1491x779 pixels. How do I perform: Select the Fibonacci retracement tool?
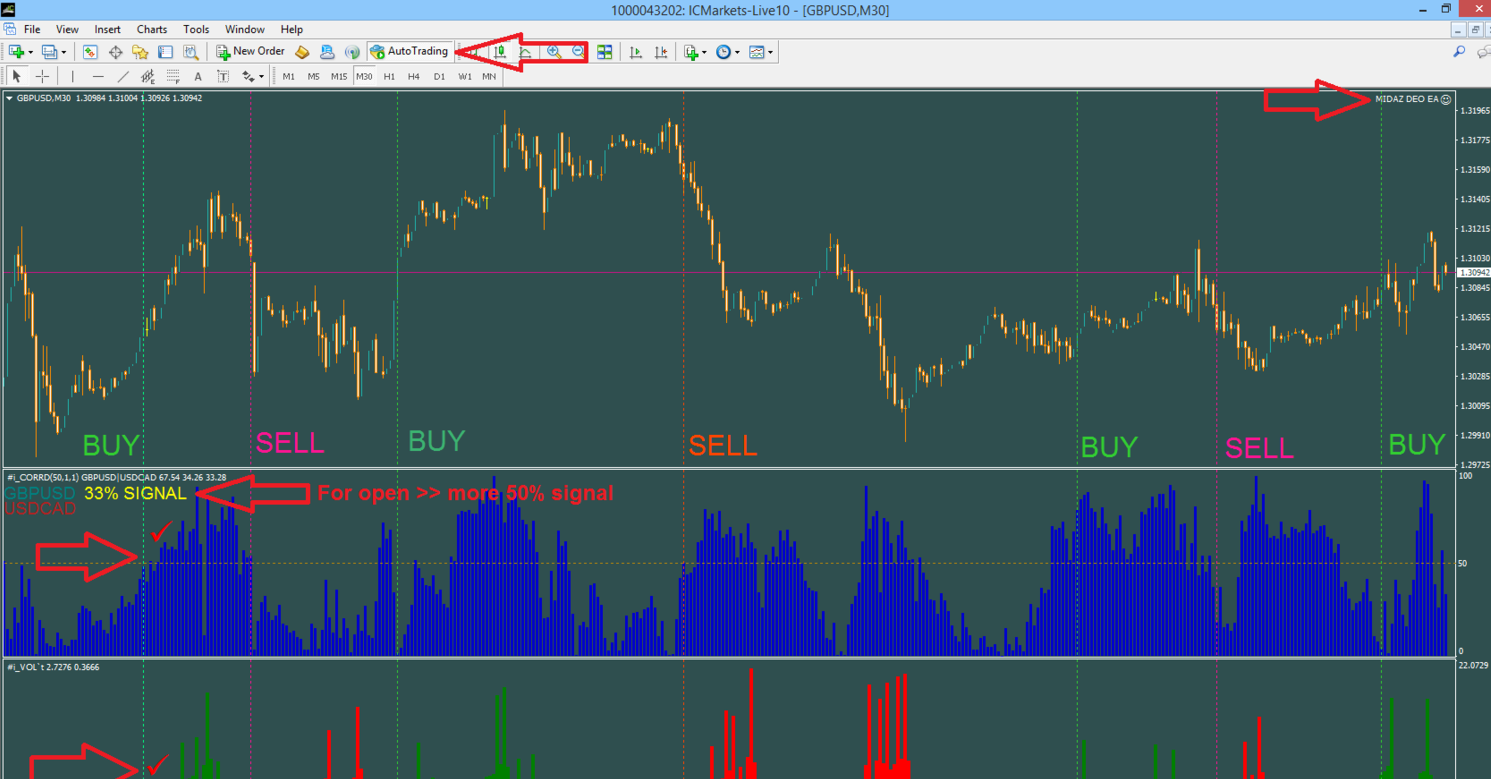coord(173,77)
